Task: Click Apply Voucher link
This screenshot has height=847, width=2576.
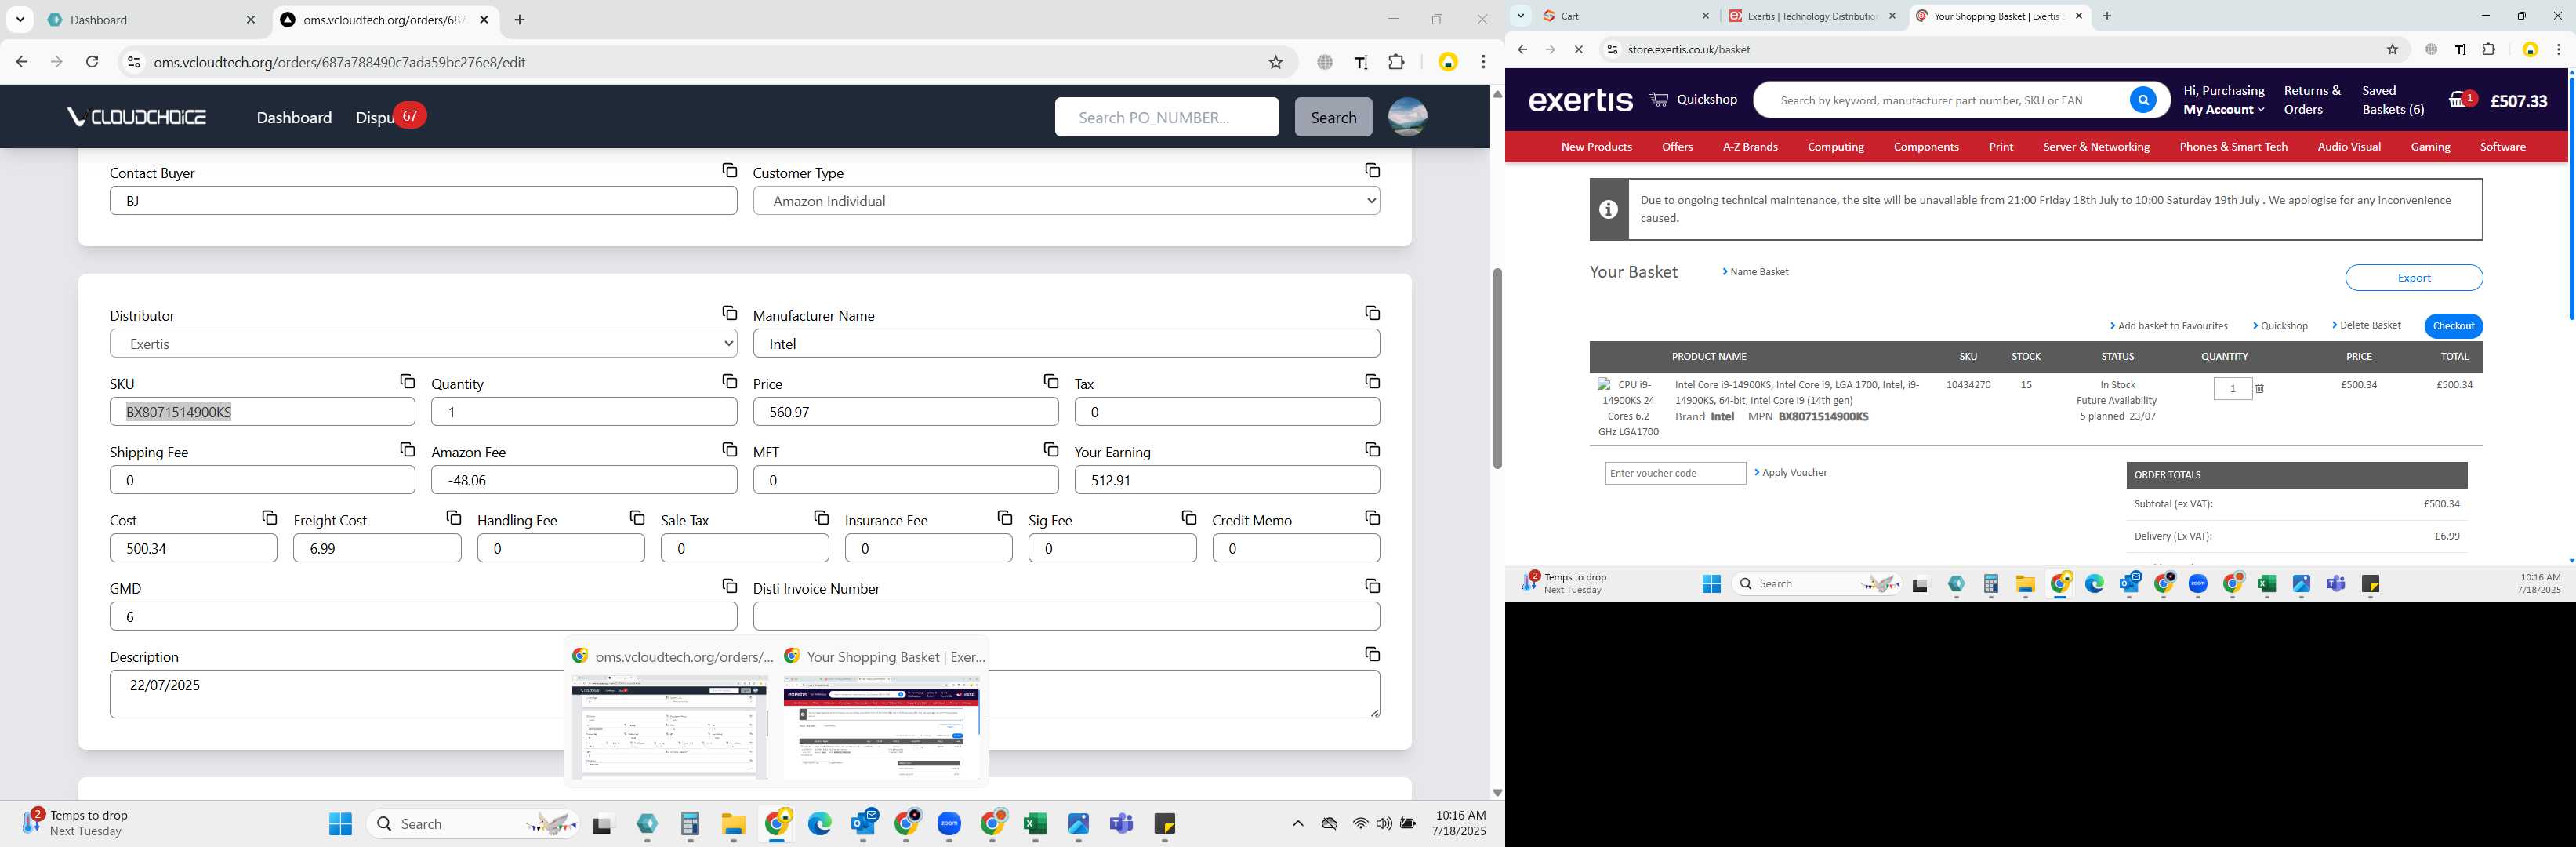Action: [1790, 473]
